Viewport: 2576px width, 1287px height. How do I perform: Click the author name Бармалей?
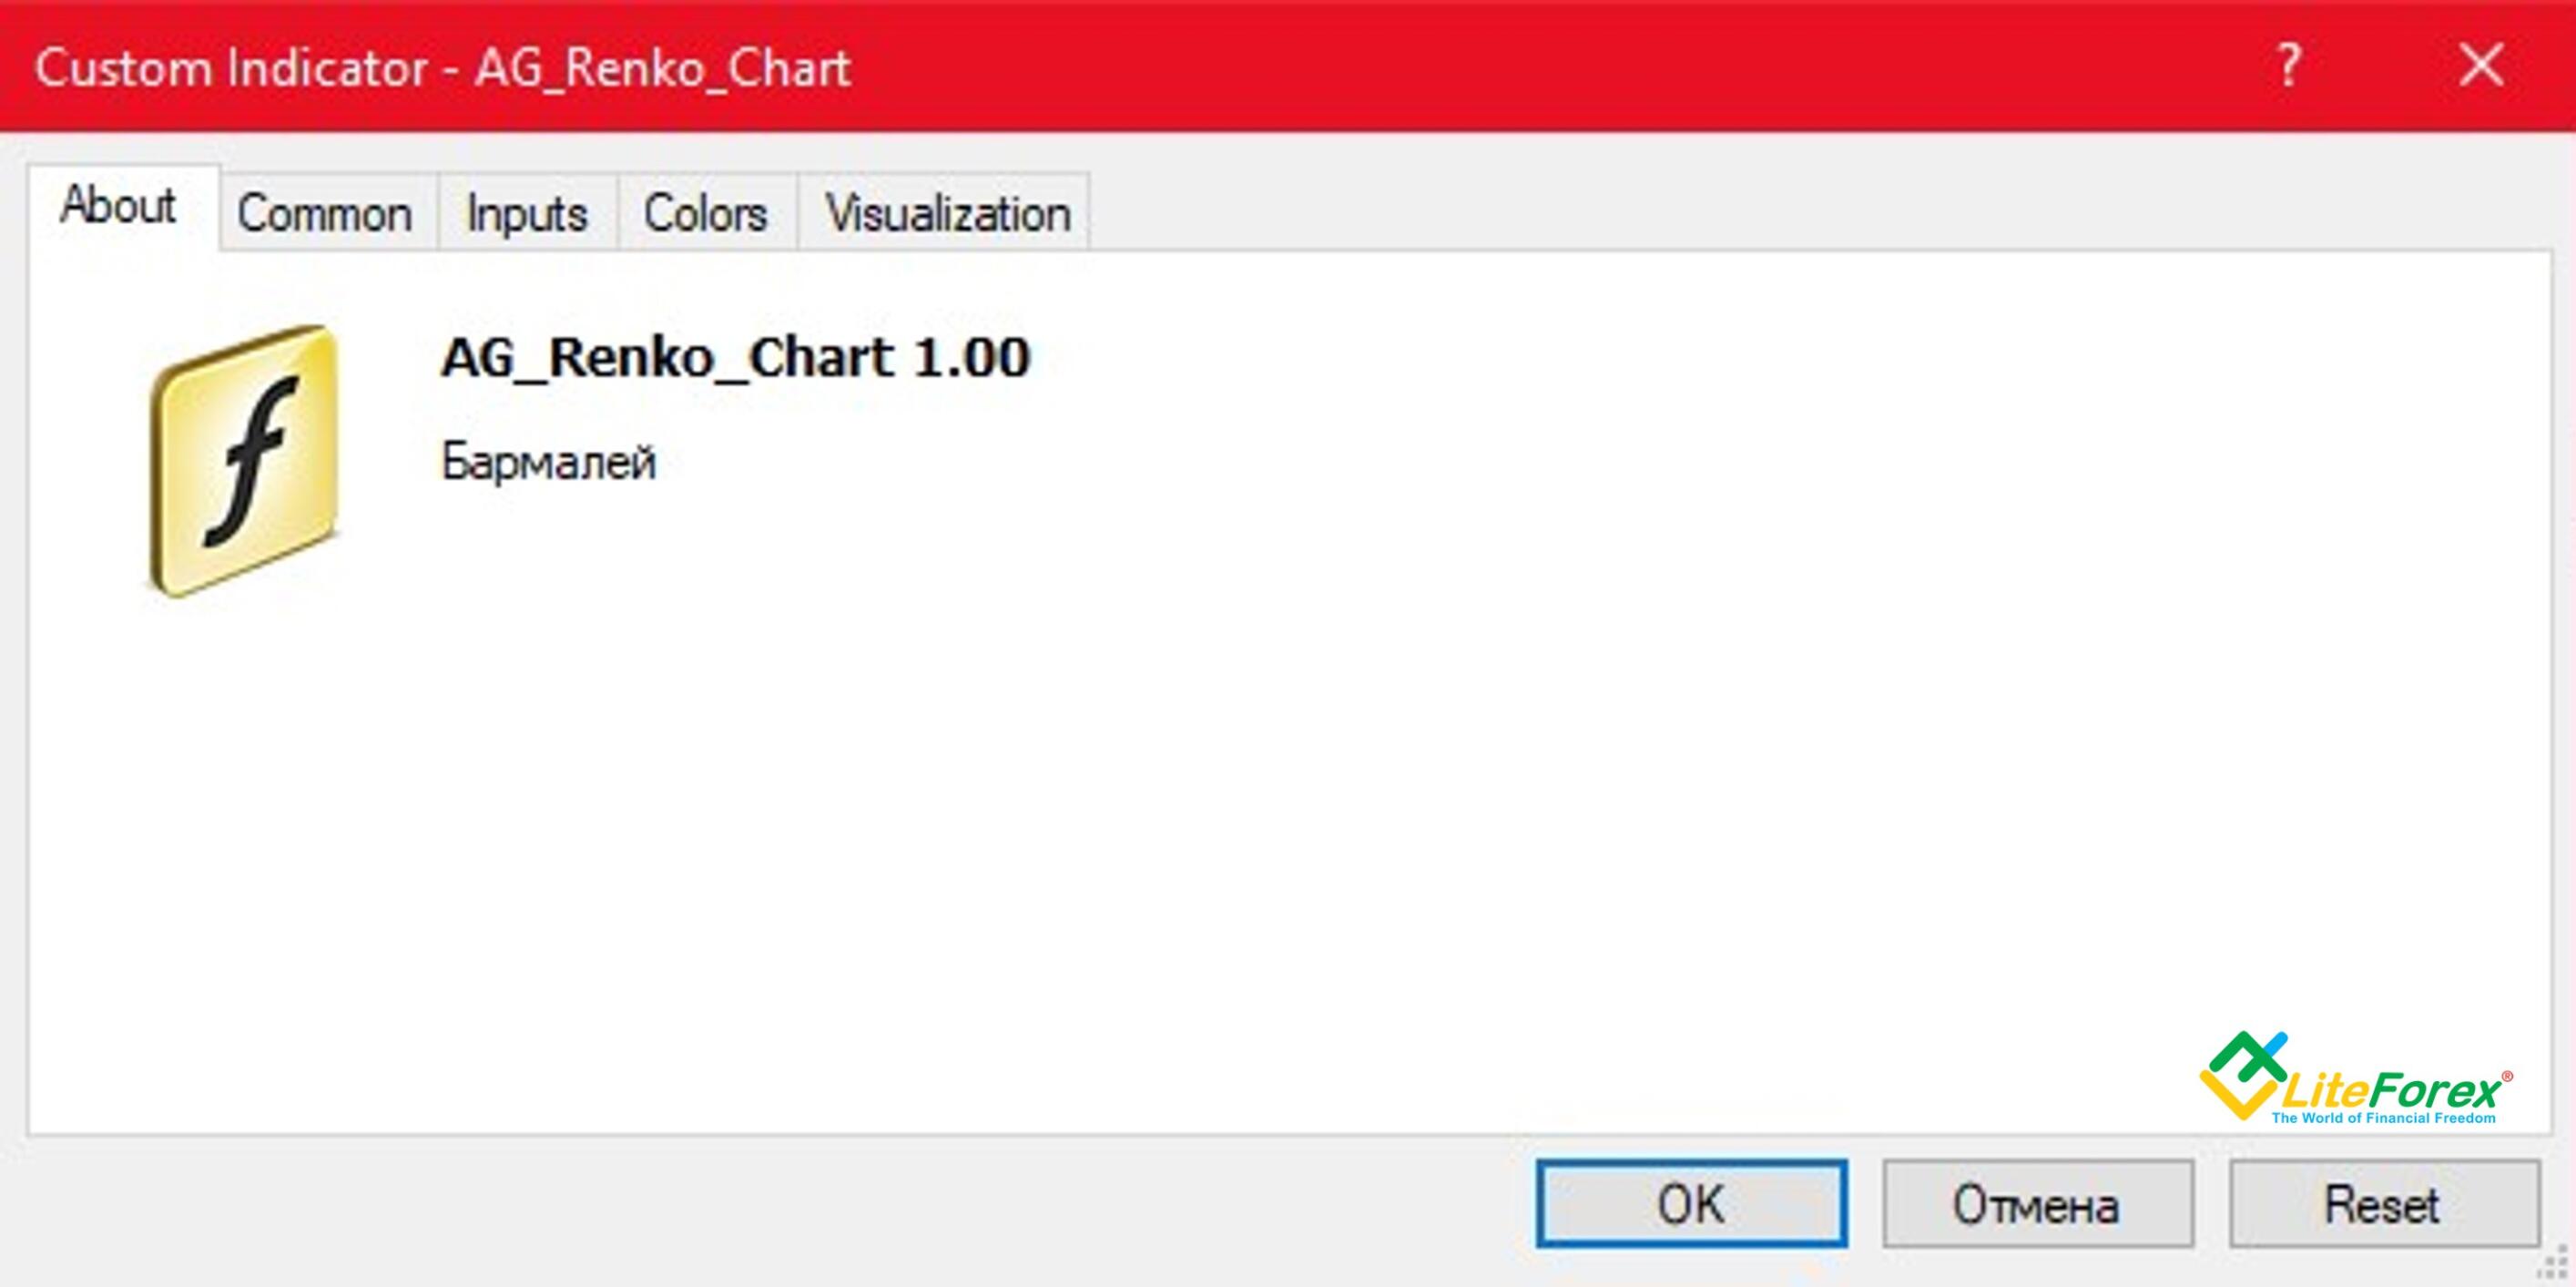tap(549, 462)
